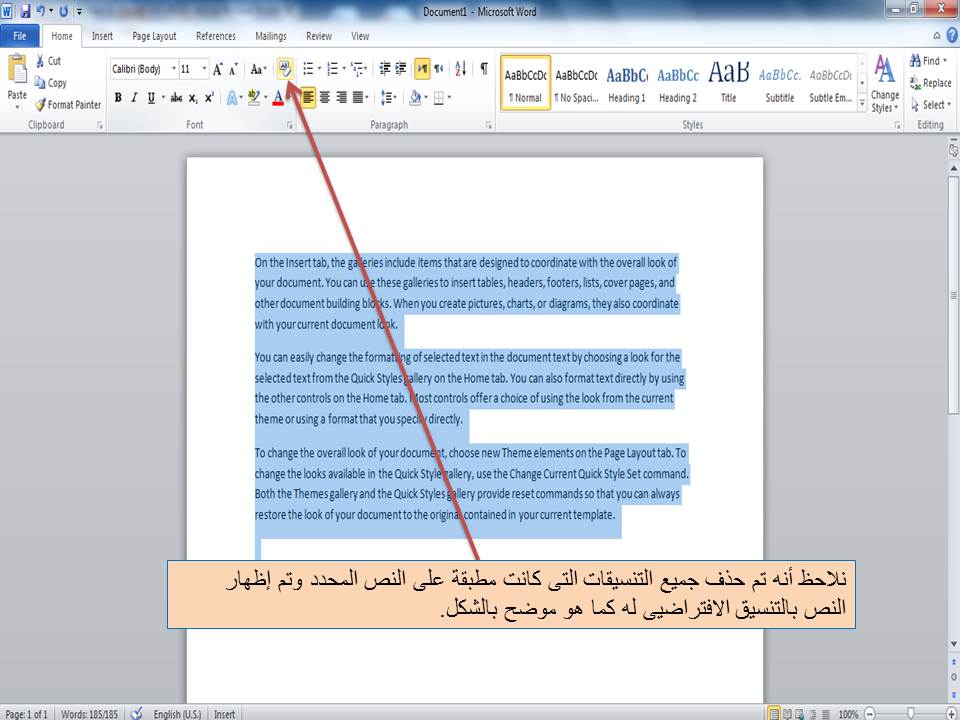This screenshot has width=960, height=720.
Task: Toggle Italic formatting
Action: click(x=133, y=98)
